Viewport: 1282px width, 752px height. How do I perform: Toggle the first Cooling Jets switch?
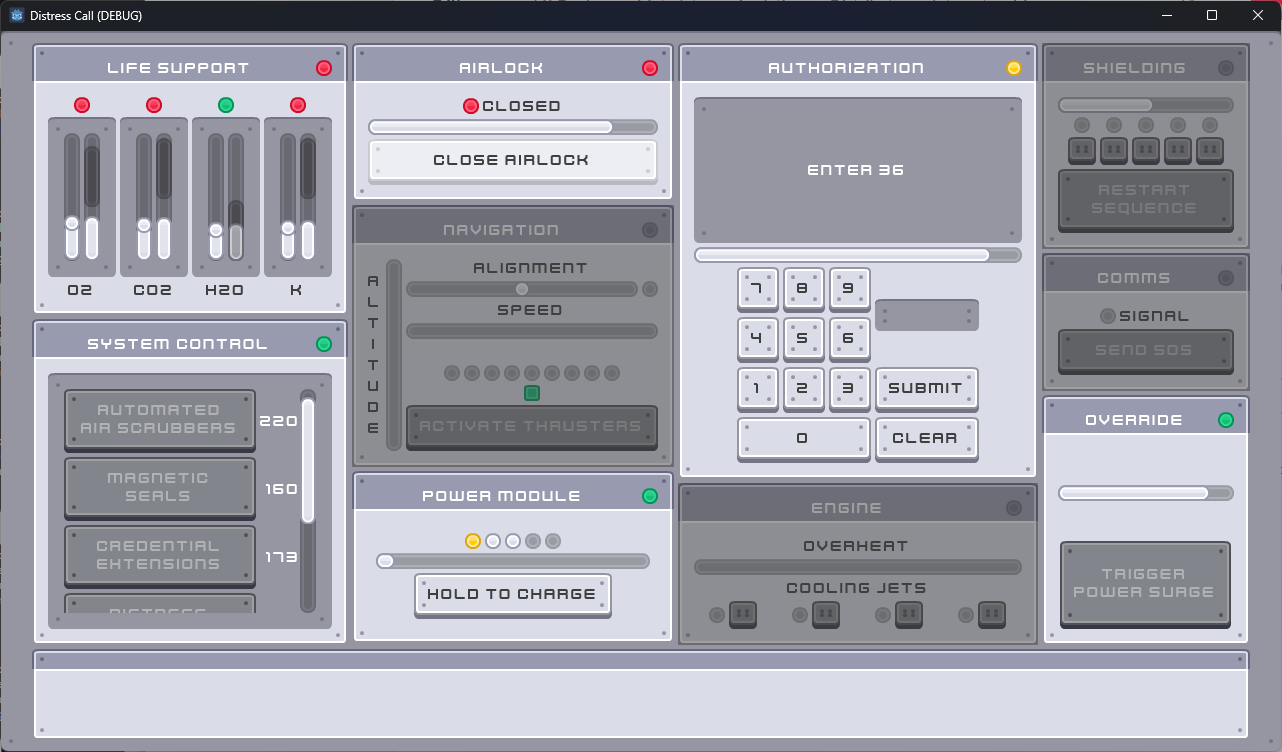[x=743, y=614]
